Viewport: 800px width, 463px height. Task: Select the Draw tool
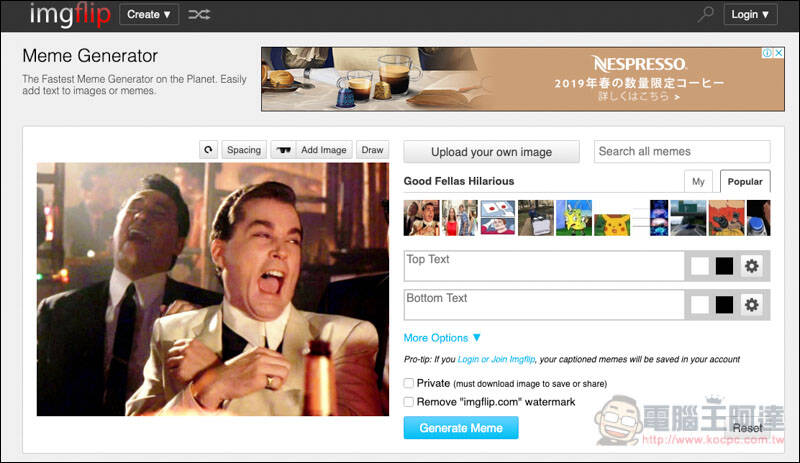(x=372, y=150)
